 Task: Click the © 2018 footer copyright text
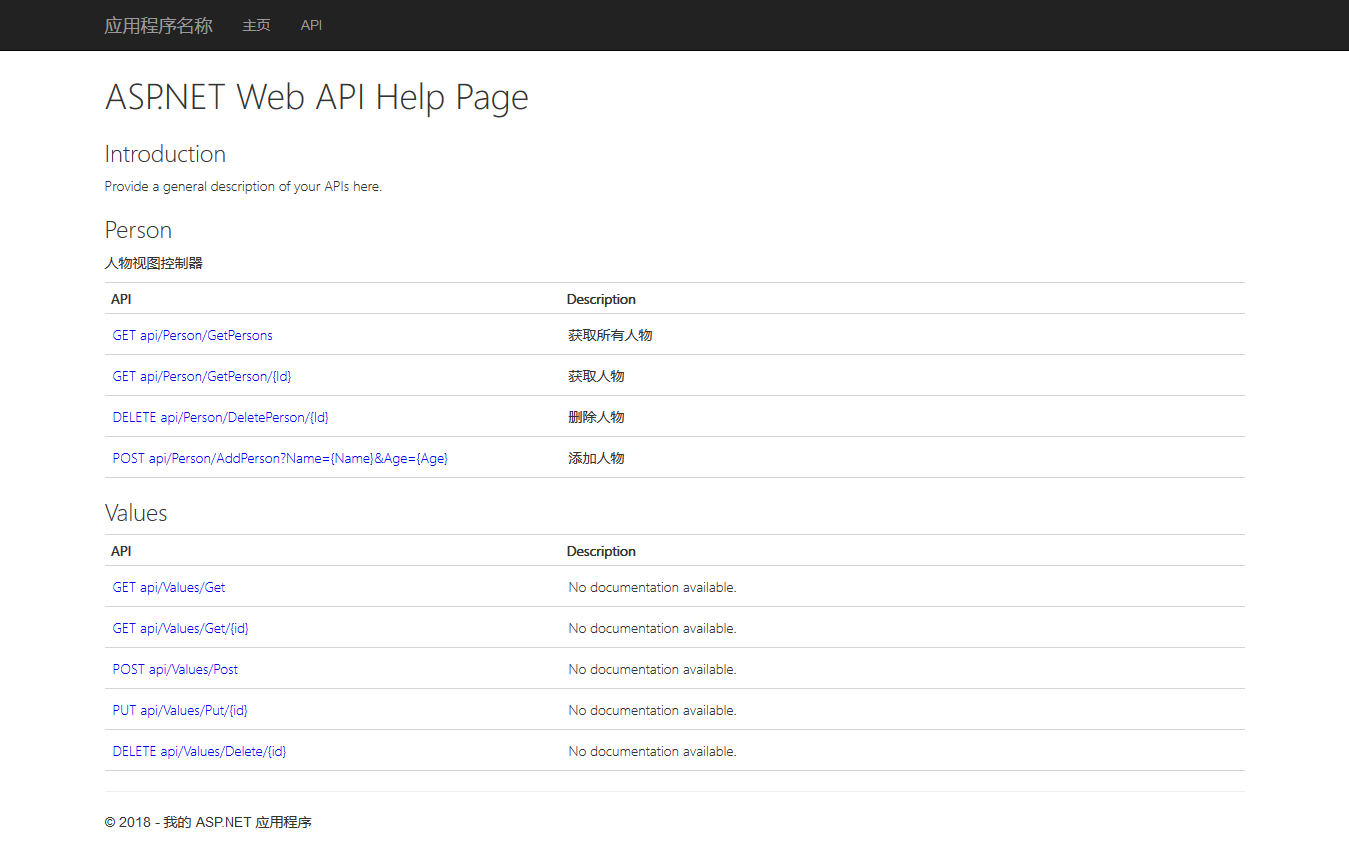click(207, 821)
